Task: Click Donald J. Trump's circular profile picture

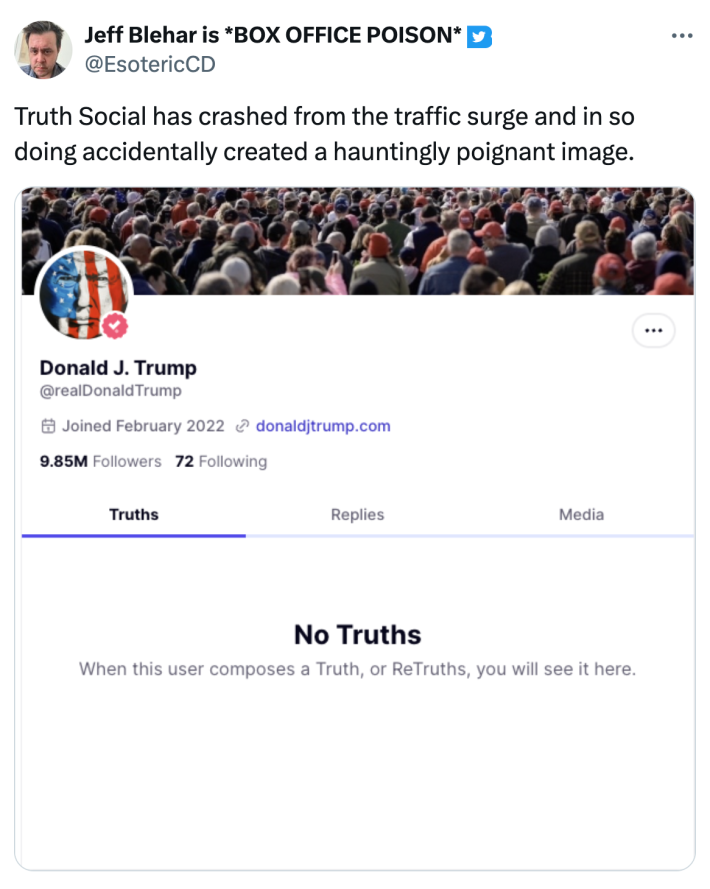Action: click(84, 294)
